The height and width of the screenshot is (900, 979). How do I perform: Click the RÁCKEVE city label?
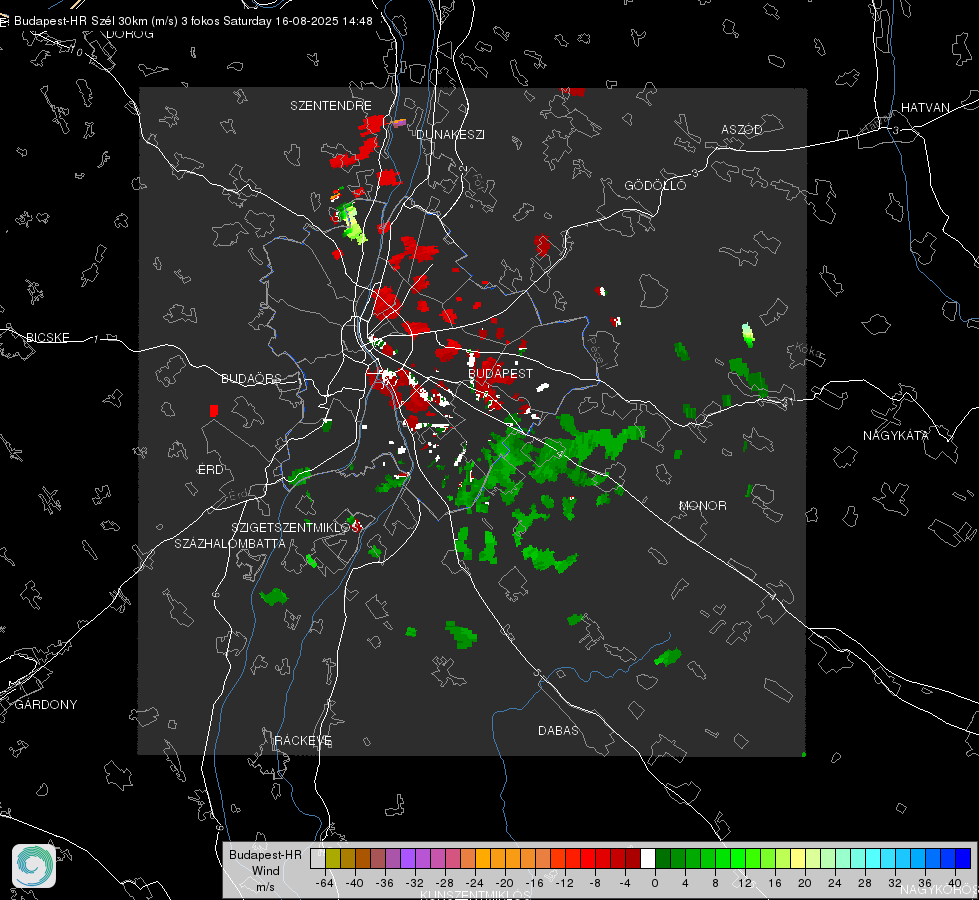(303, 740)
